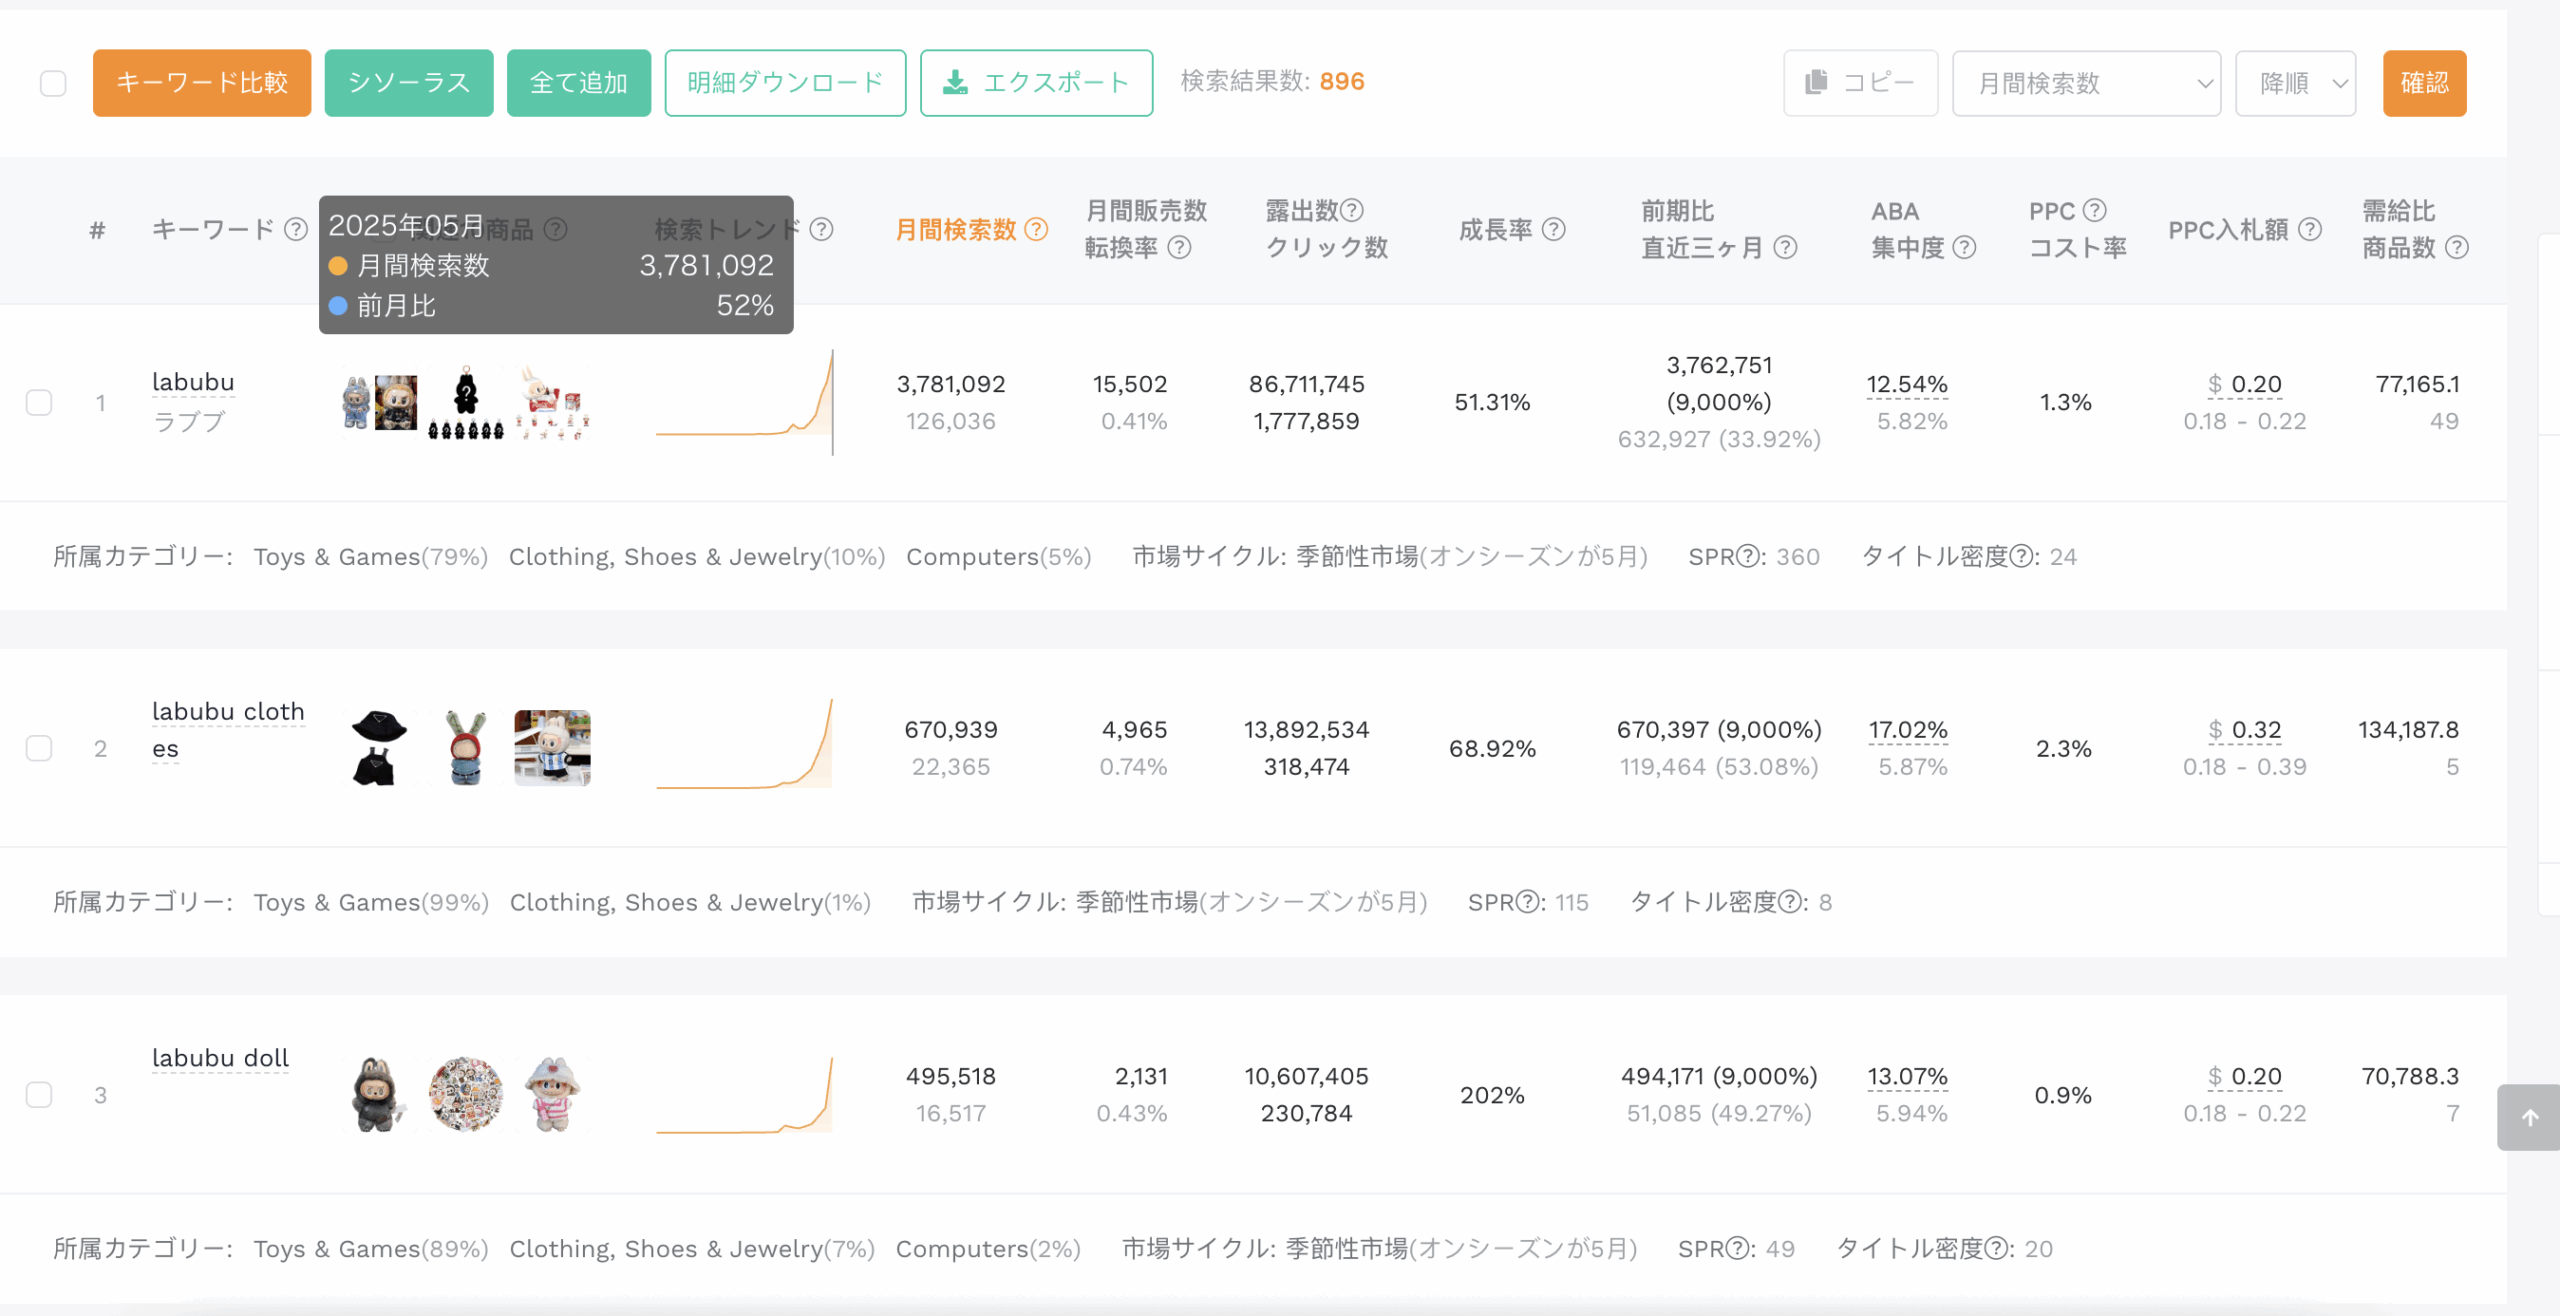The image size is (2560, 1316).
Task: Open the round sticker pack thumbnail
Action: tap(466, 1095)
